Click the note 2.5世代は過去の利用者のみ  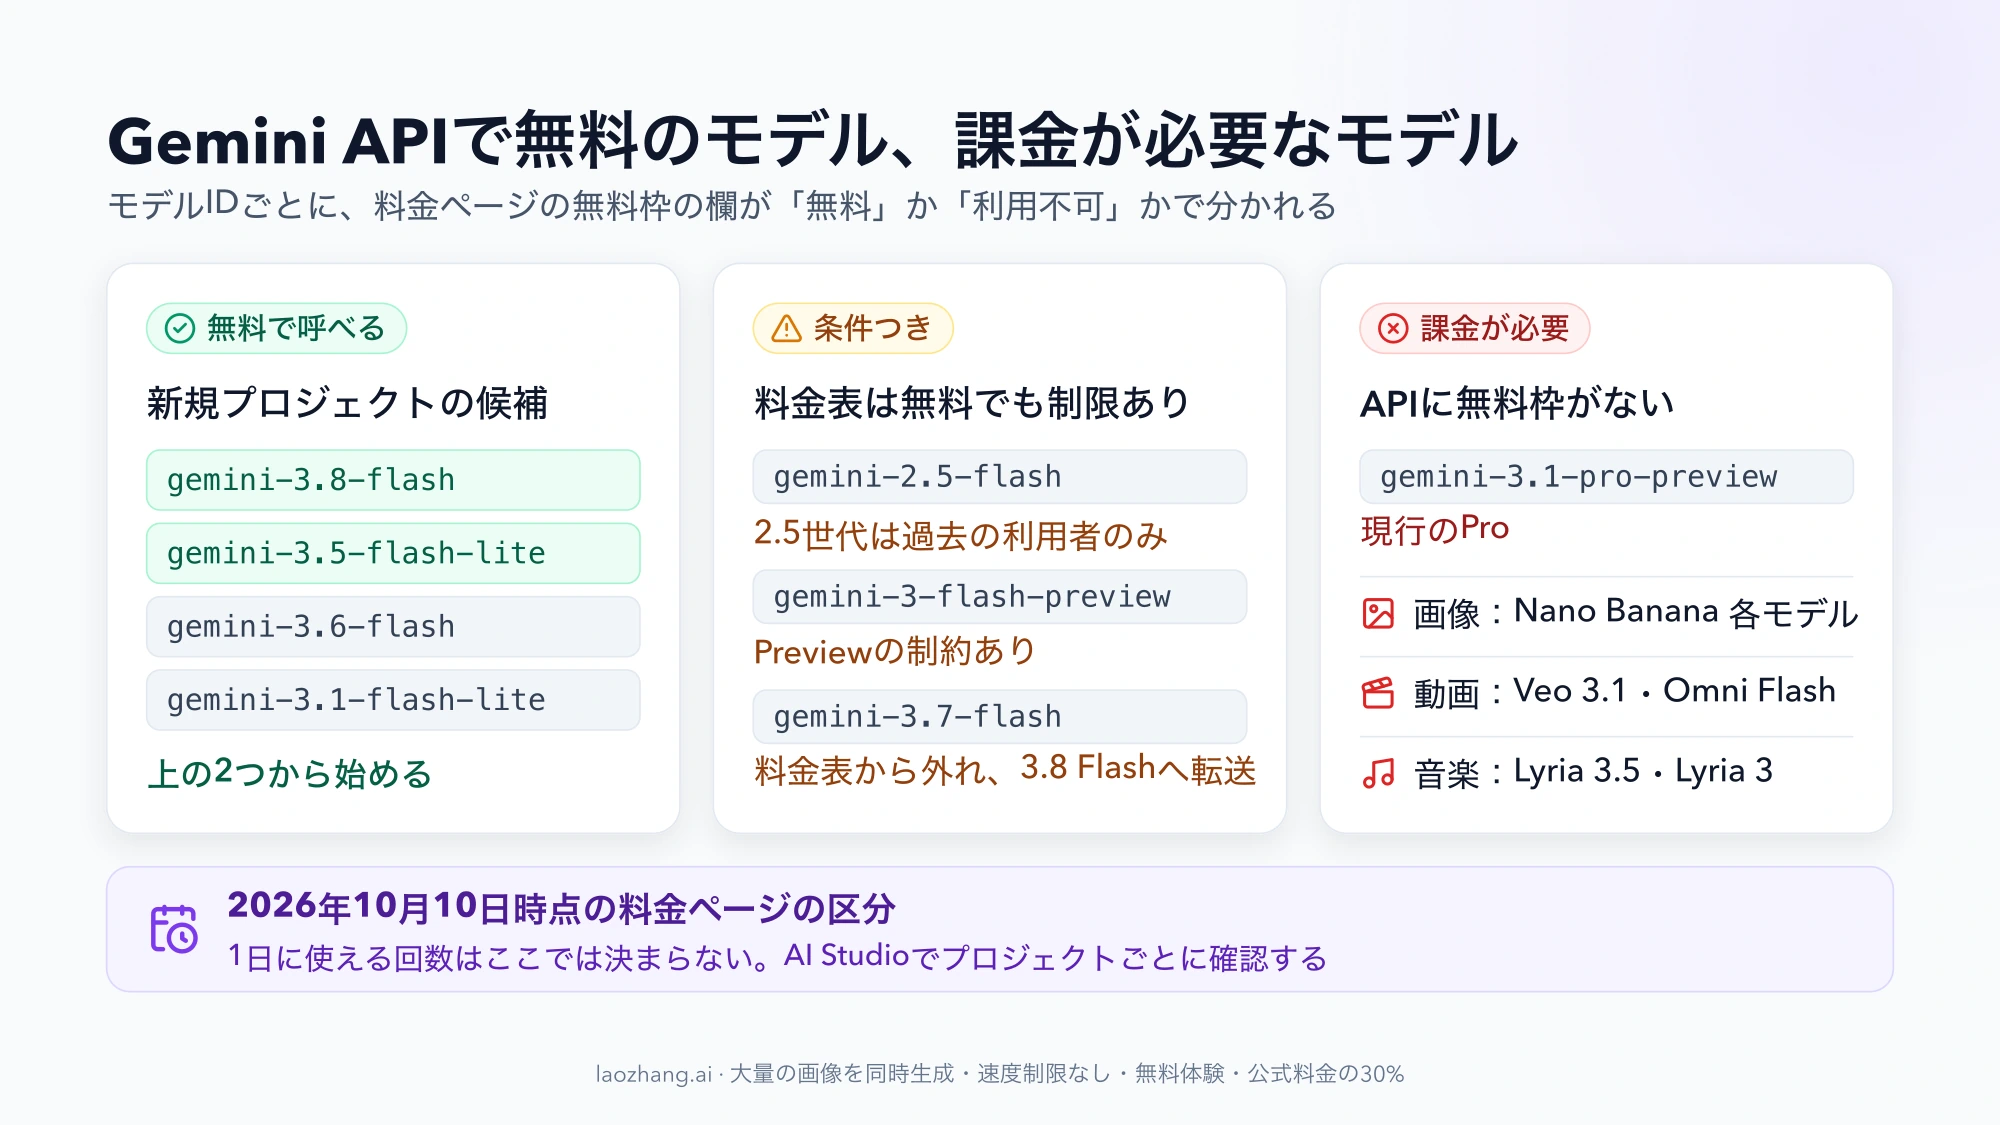[960, 535]
